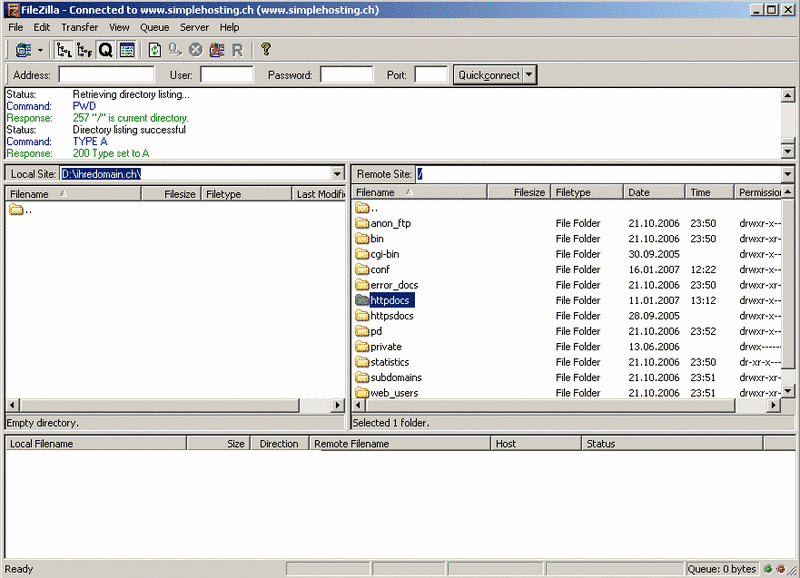Open the Site Manager icon
This screenshot has width=800, height=578.
click(23, 50)
